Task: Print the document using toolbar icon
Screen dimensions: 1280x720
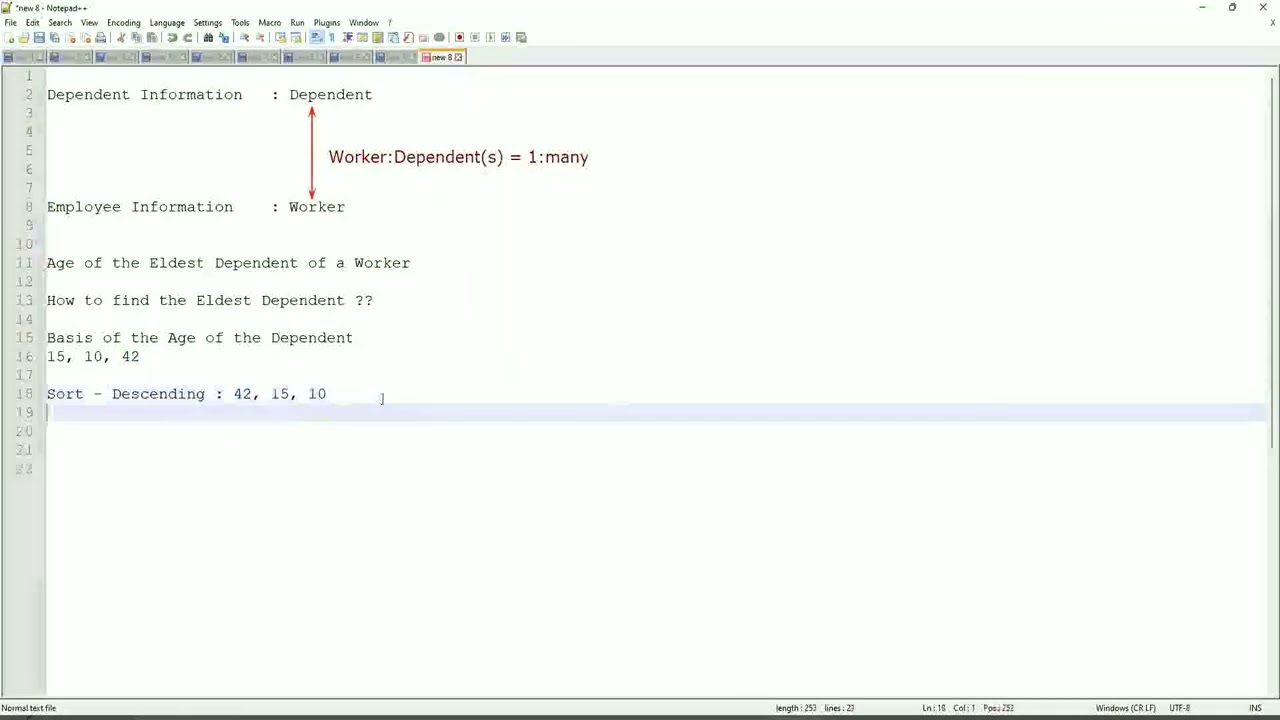Action: [x=100, y=38]
